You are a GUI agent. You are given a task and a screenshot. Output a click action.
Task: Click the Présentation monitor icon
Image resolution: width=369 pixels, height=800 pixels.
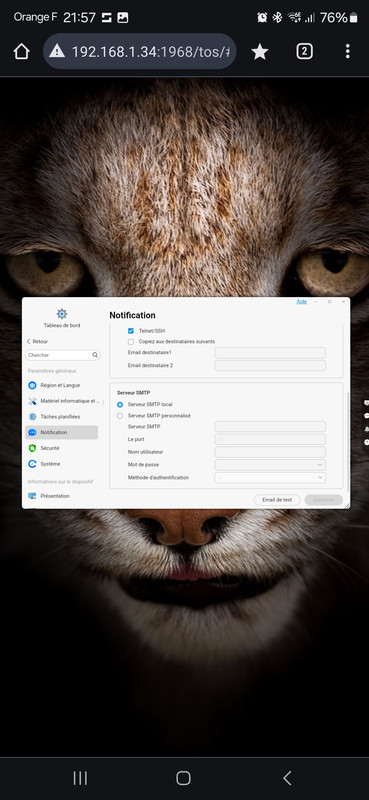(x=32, y=496)
